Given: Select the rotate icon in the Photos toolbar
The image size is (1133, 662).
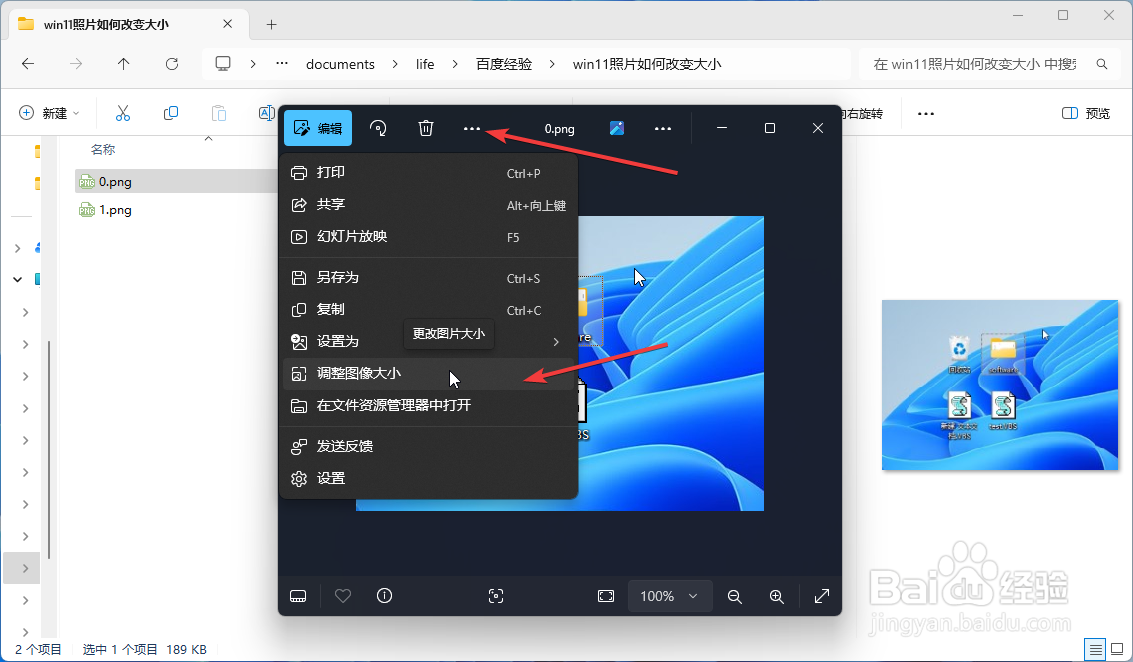Looking at the screenshot, I should click(x=378, y=128).
